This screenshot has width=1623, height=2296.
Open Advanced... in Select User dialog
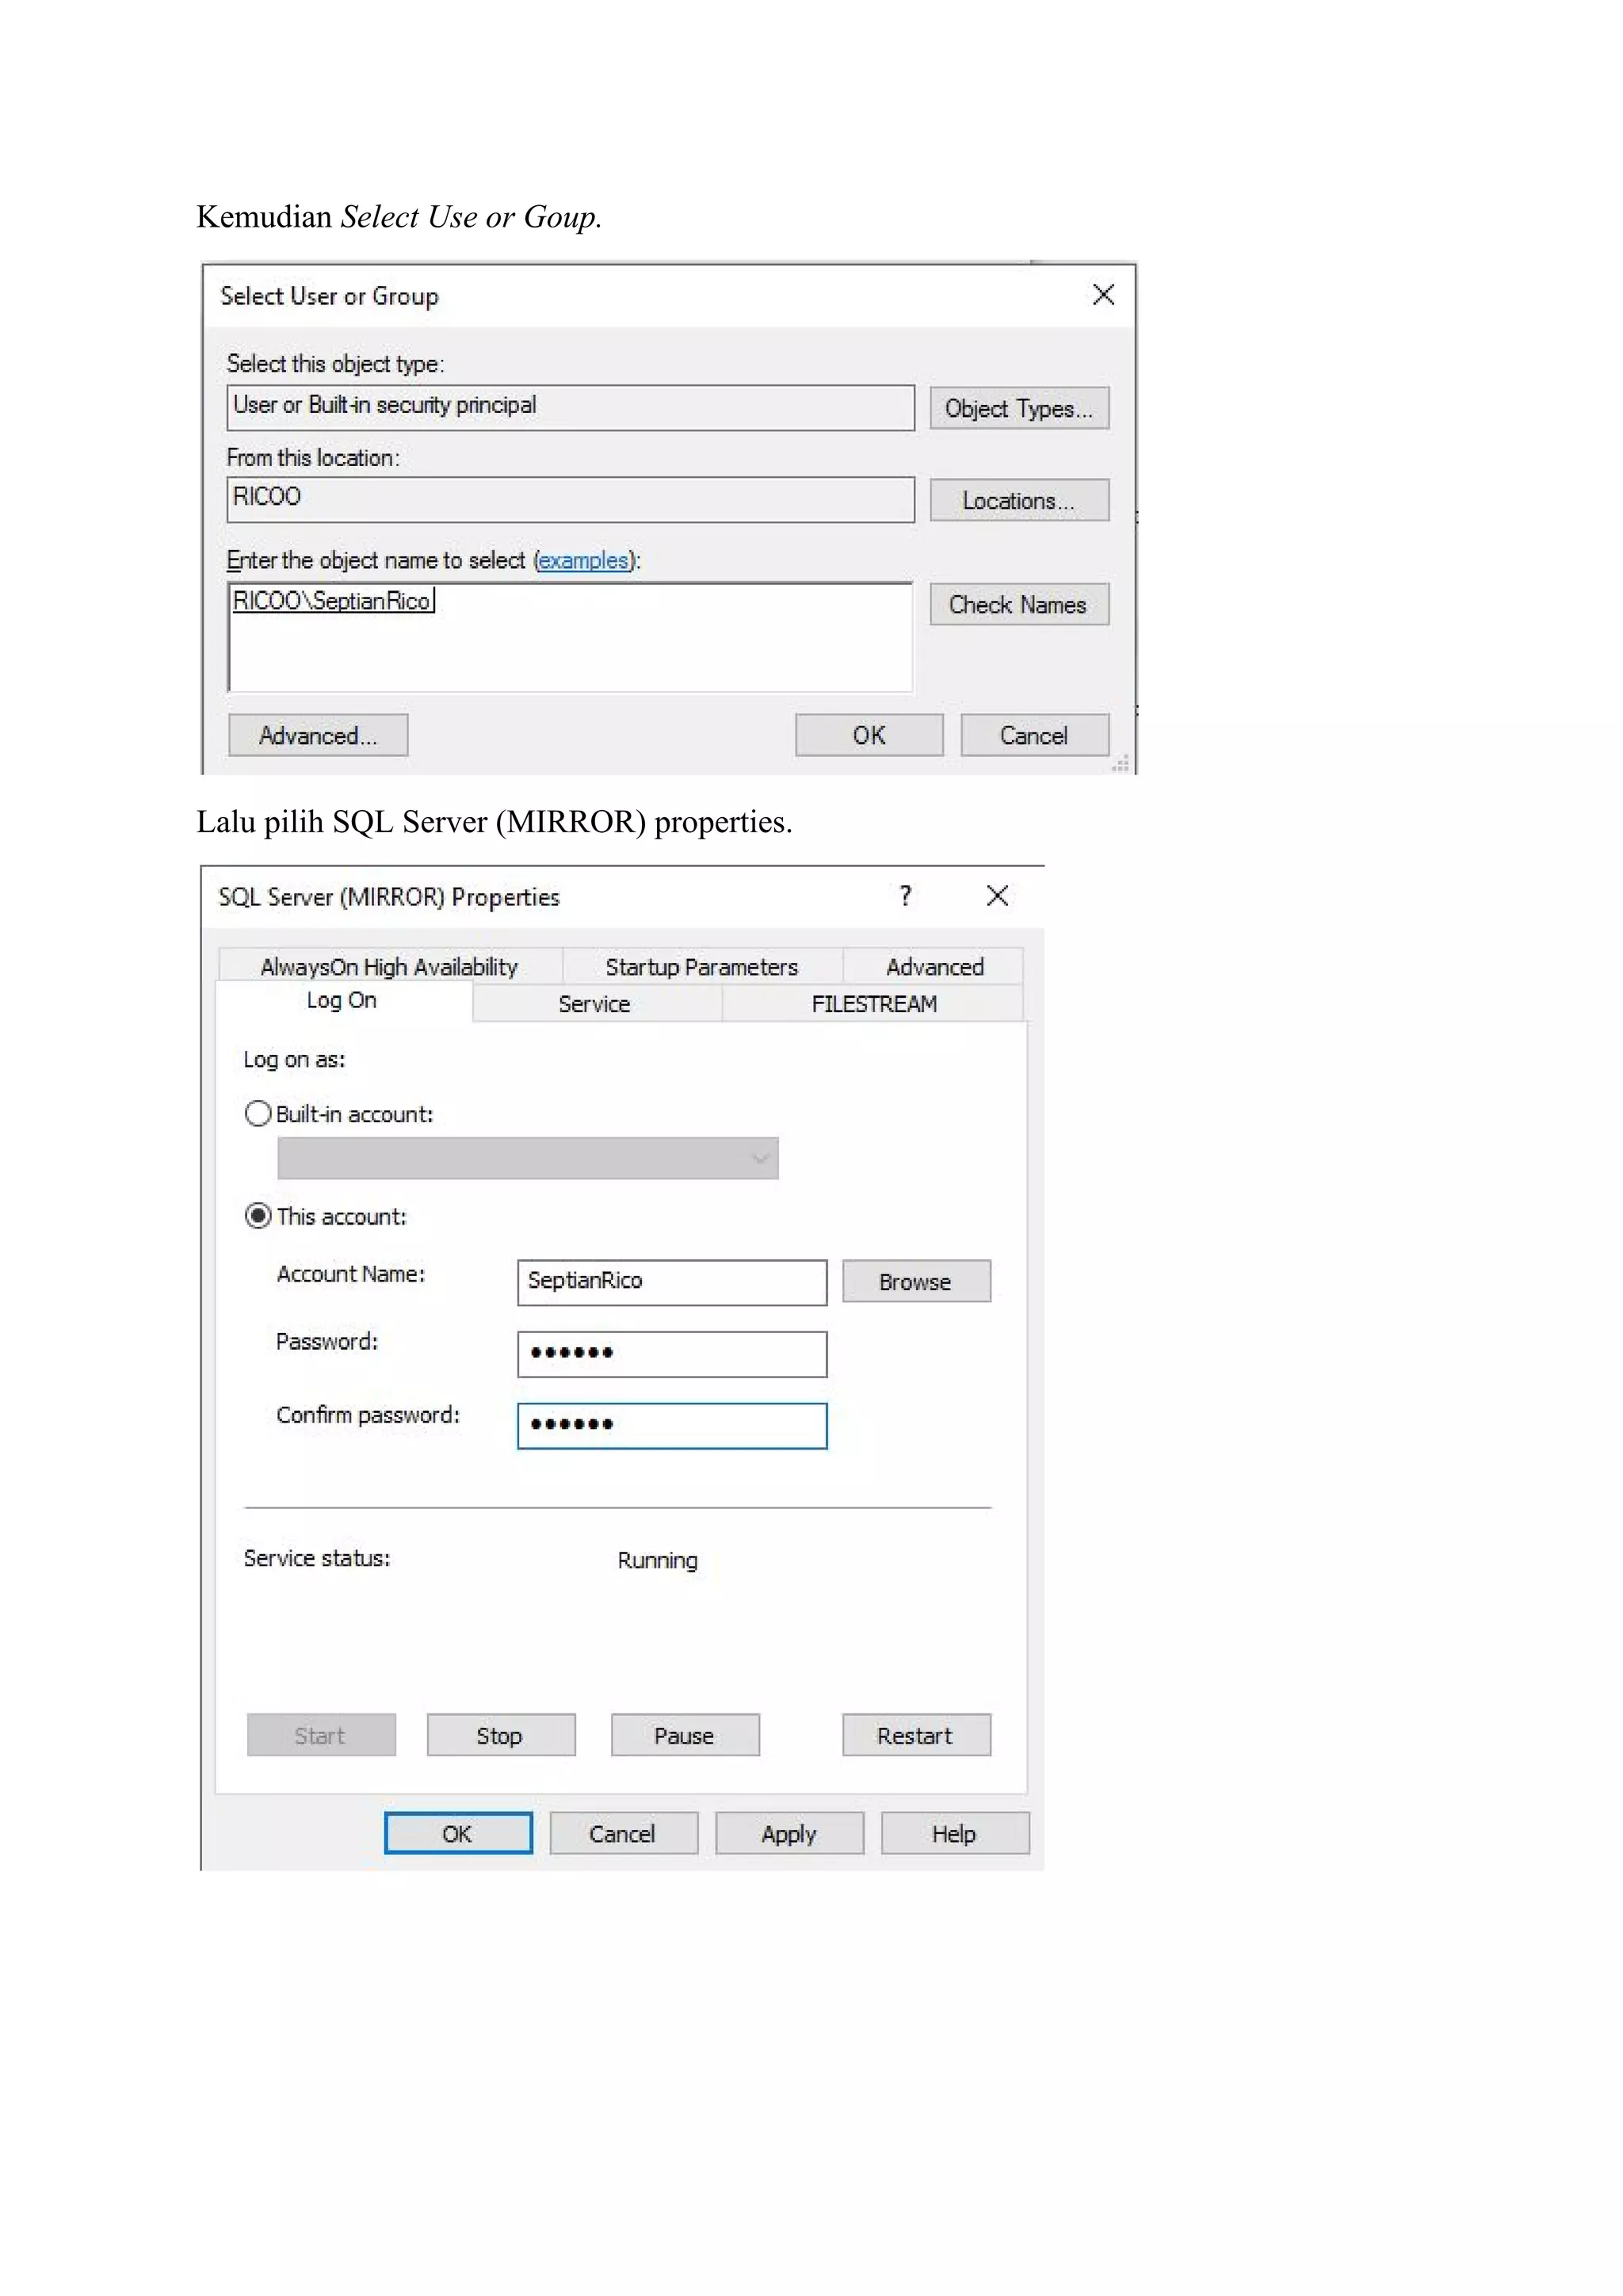[318, 735]
